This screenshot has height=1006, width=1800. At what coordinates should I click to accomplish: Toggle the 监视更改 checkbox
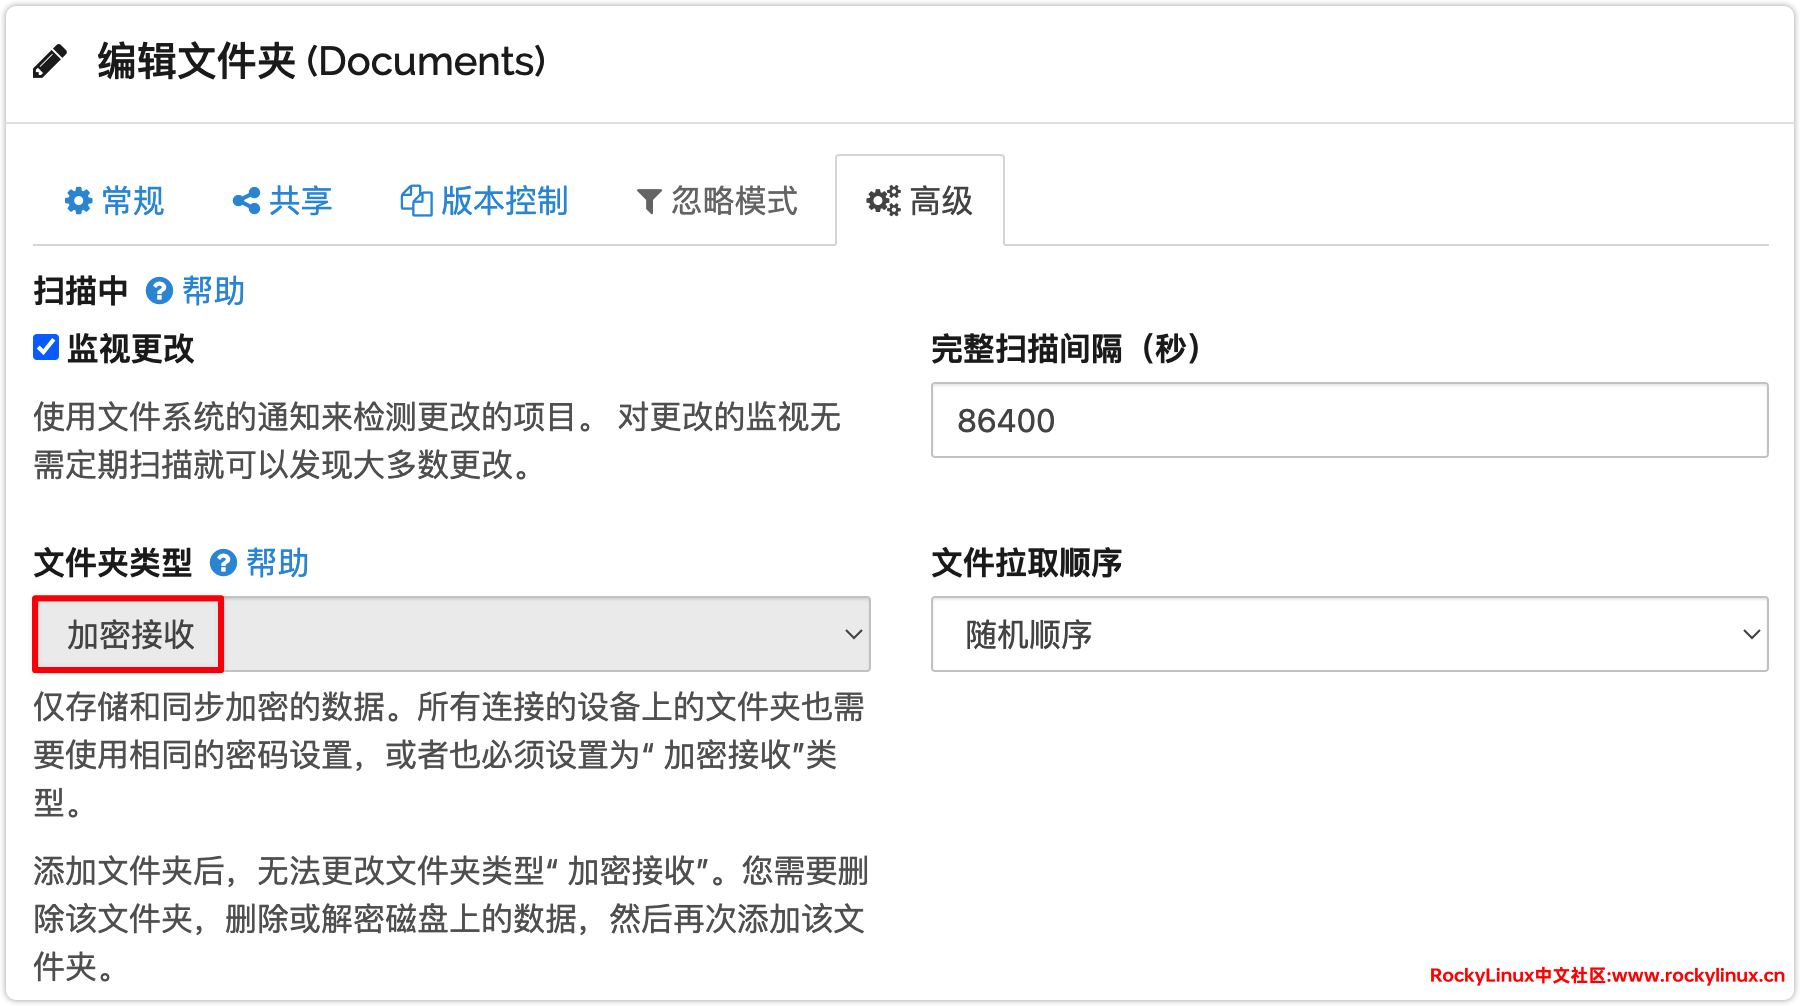tap(46, 348)
